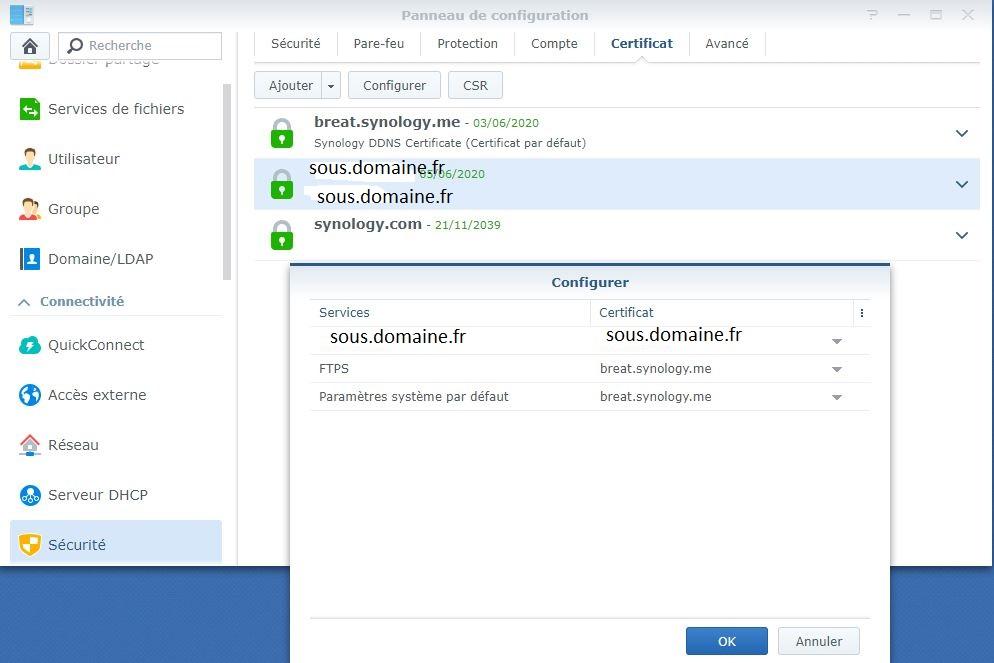Open Paramètres système par défaut certificate dropdown

point(836,397)
